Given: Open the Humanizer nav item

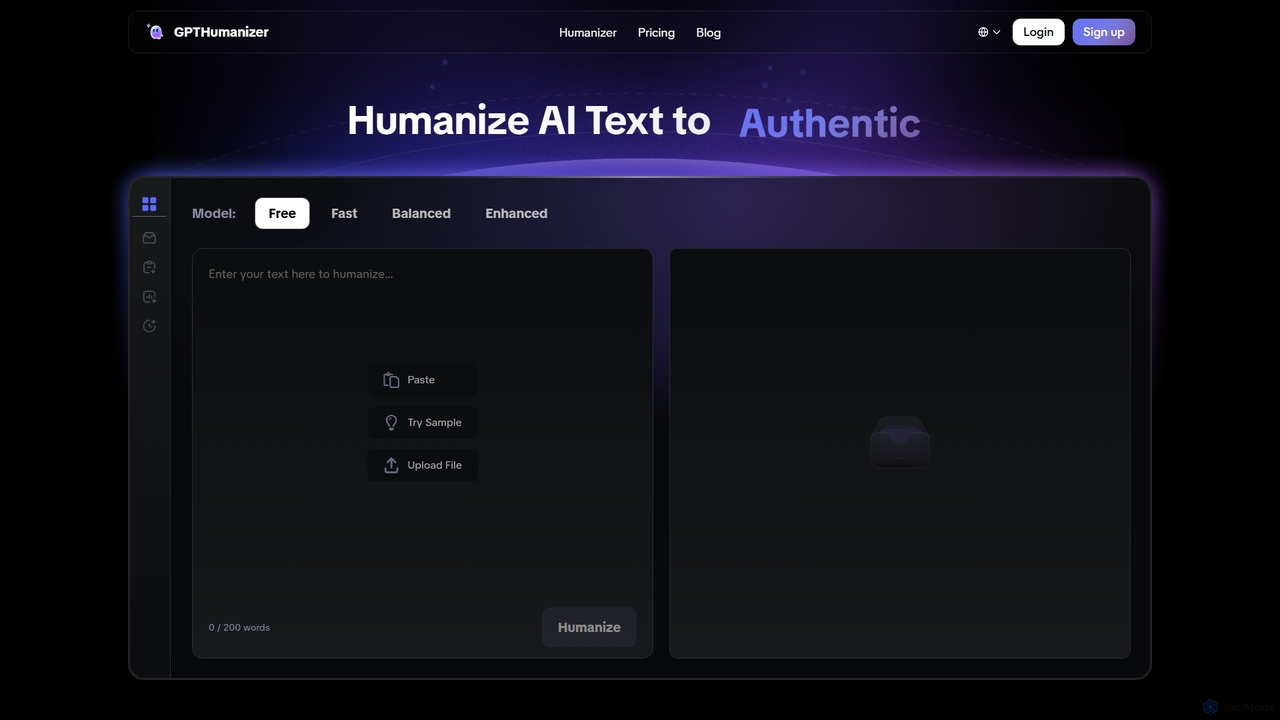Looking at the screenshot, I should pyautogui.click(x=588, y=32).
